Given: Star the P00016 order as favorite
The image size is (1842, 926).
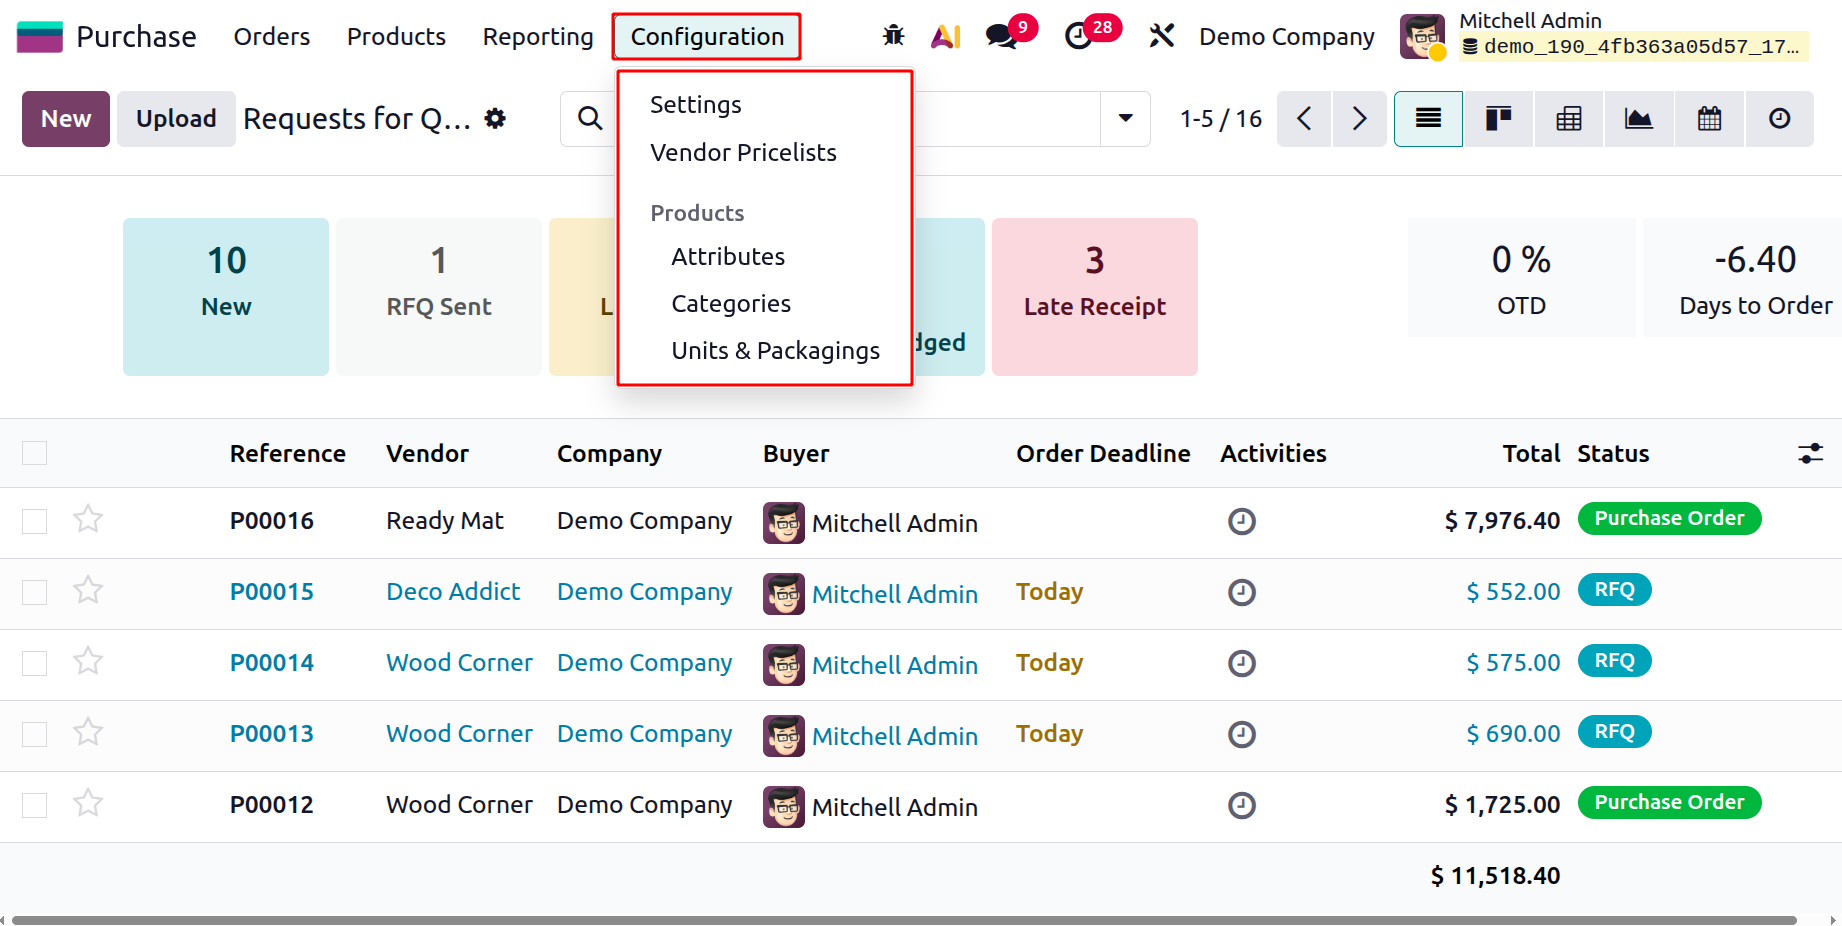Looking at the screenshot, I should pos(88,520).
